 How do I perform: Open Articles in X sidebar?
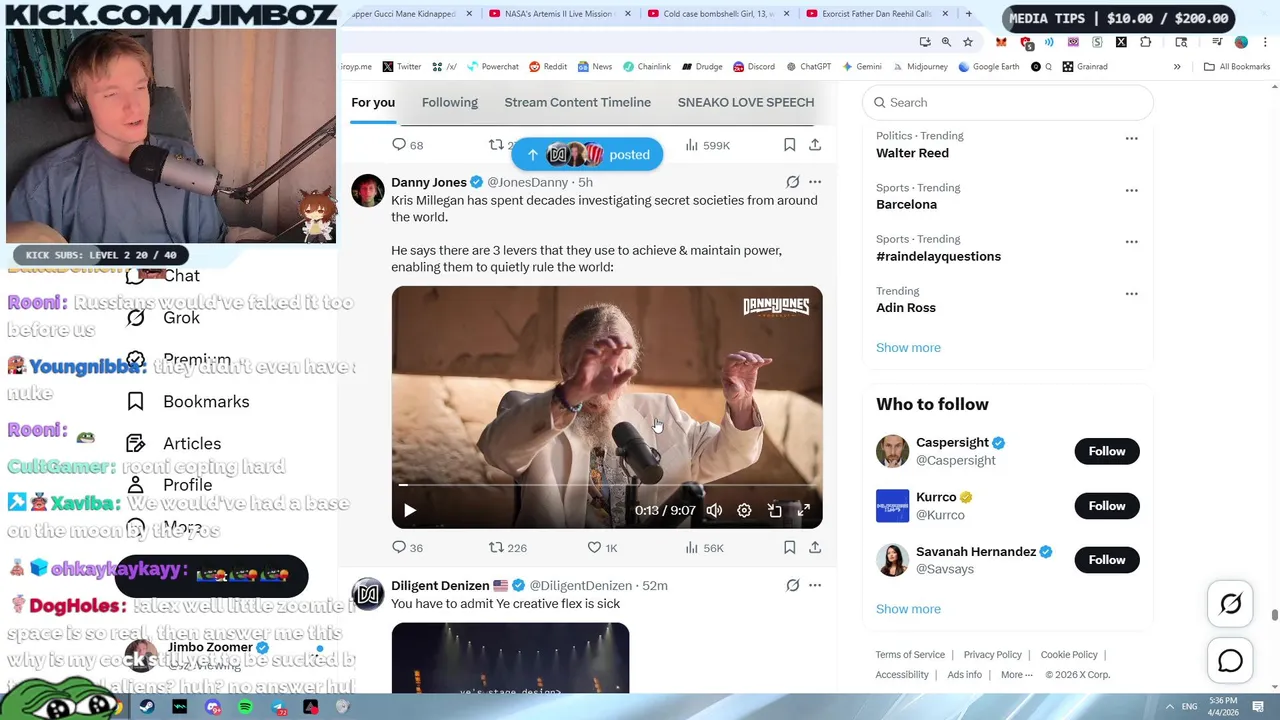[x=174, y=444]
